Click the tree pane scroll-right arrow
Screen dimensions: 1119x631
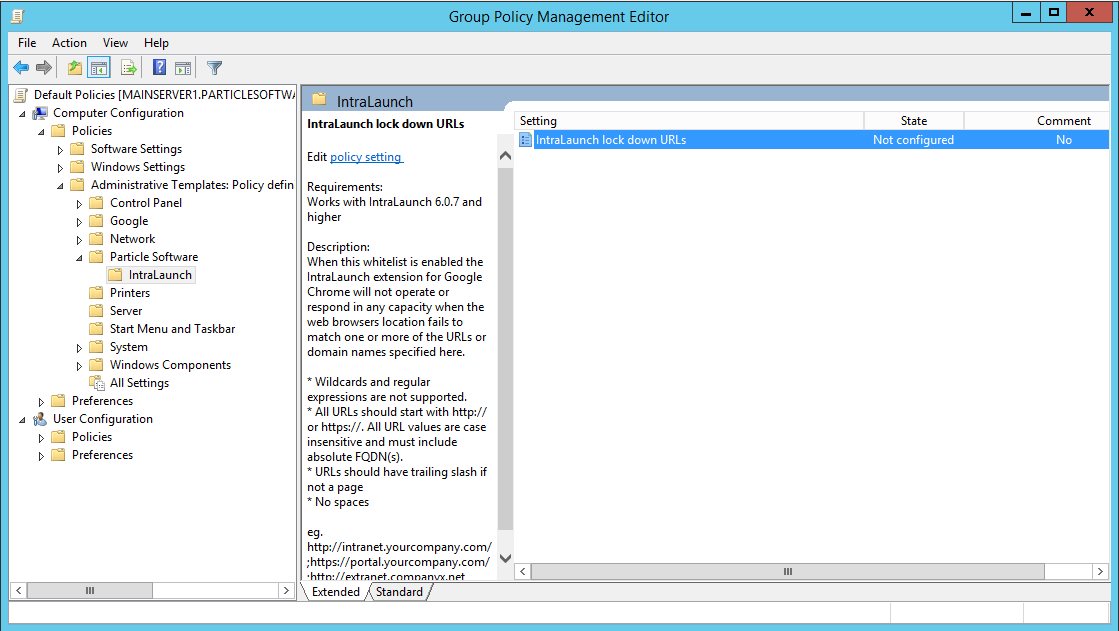click(286, 590)
